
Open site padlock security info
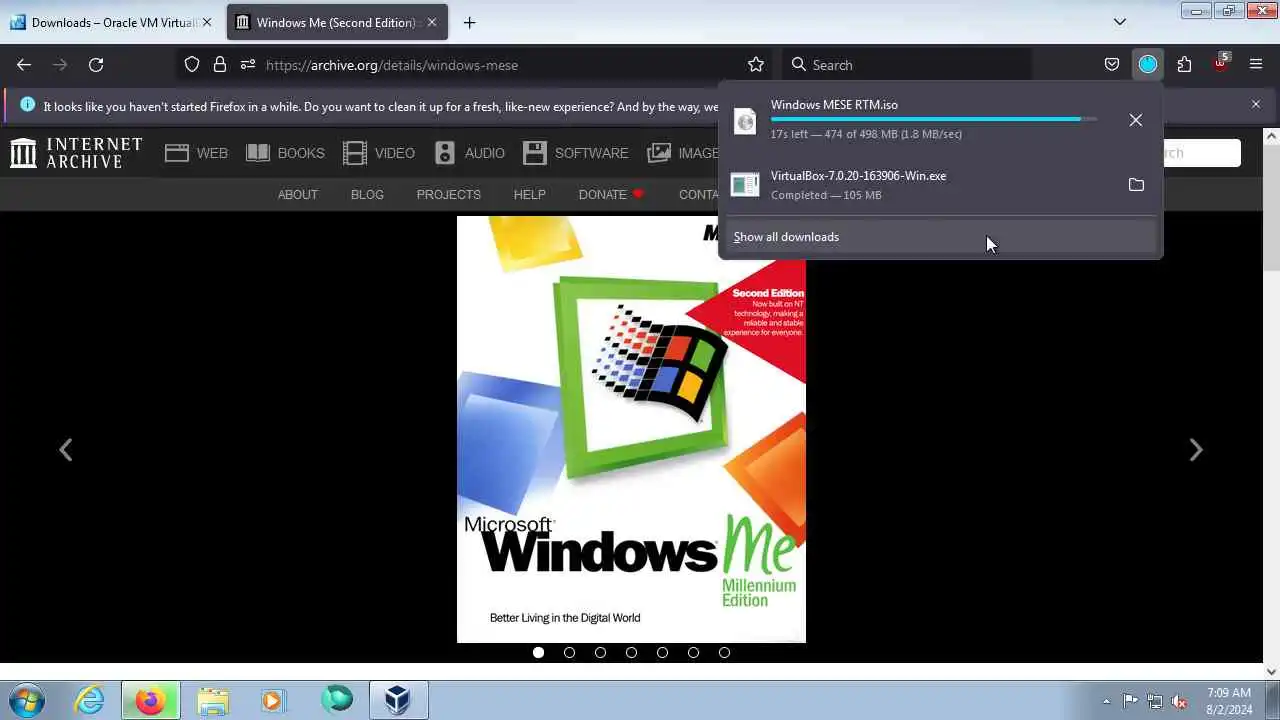pyautogui.click(x=220, y=64)
